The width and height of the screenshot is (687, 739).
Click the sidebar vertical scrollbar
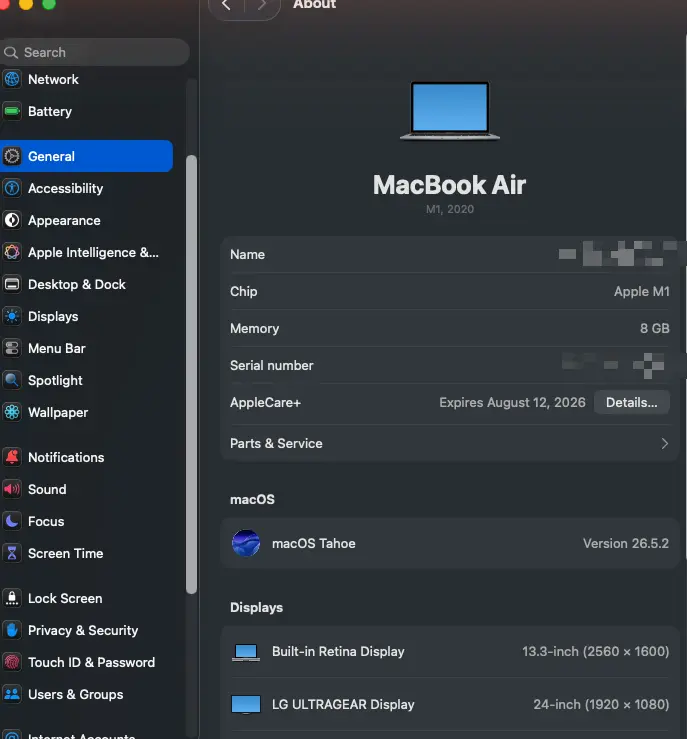pos(191,375)
